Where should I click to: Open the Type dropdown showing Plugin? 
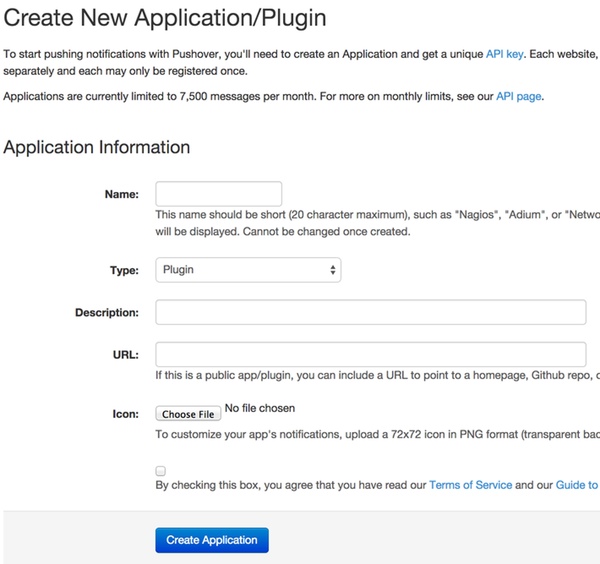pos(248,270)
